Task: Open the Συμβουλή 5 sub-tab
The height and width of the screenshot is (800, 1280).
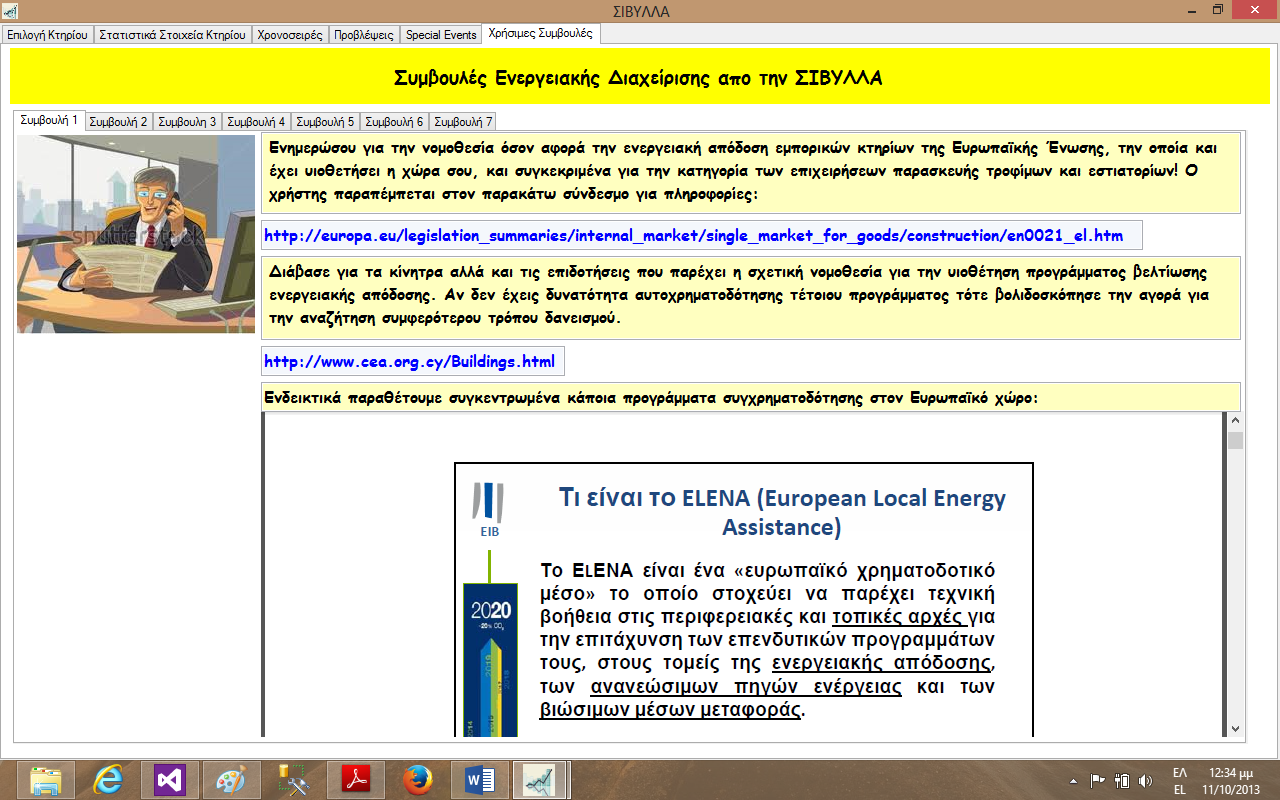Action: 325,122
